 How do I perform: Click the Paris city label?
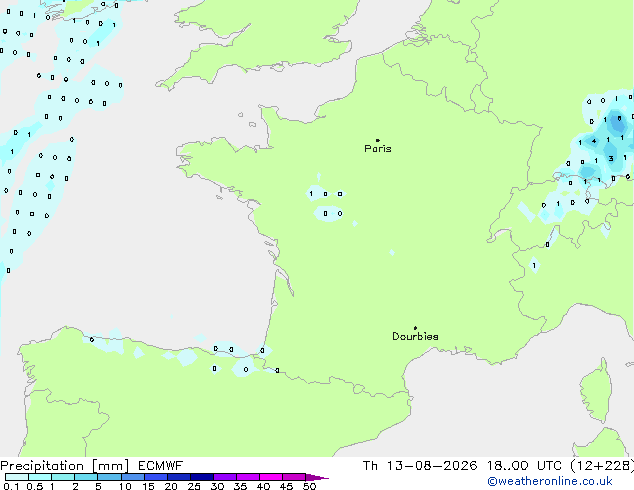(x=378, y=149)
